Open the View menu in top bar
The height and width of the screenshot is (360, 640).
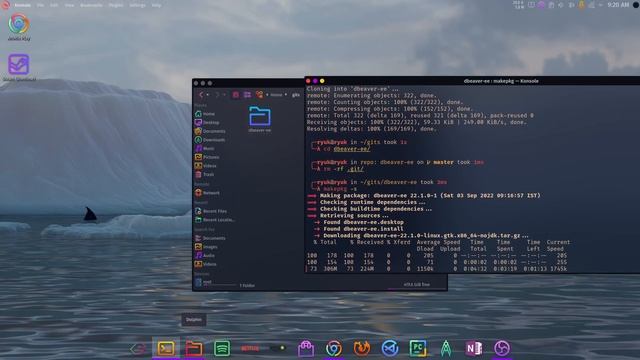[69, 5]
